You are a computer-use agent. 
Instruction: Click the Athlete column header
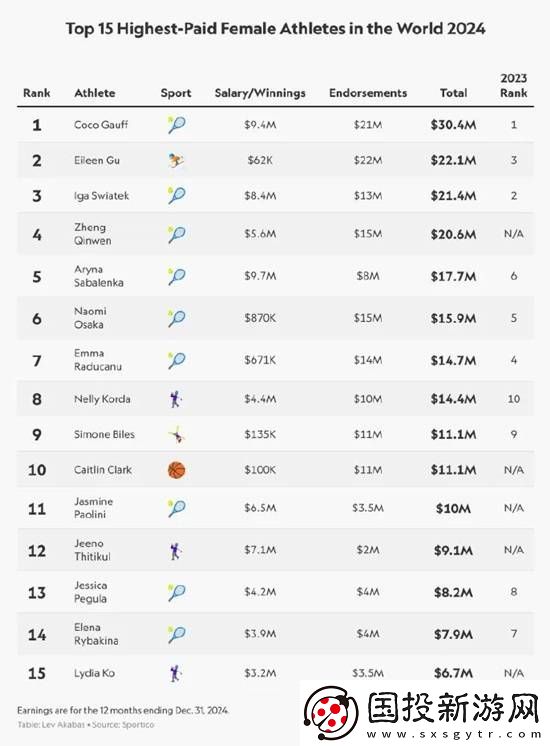point(95,93)
